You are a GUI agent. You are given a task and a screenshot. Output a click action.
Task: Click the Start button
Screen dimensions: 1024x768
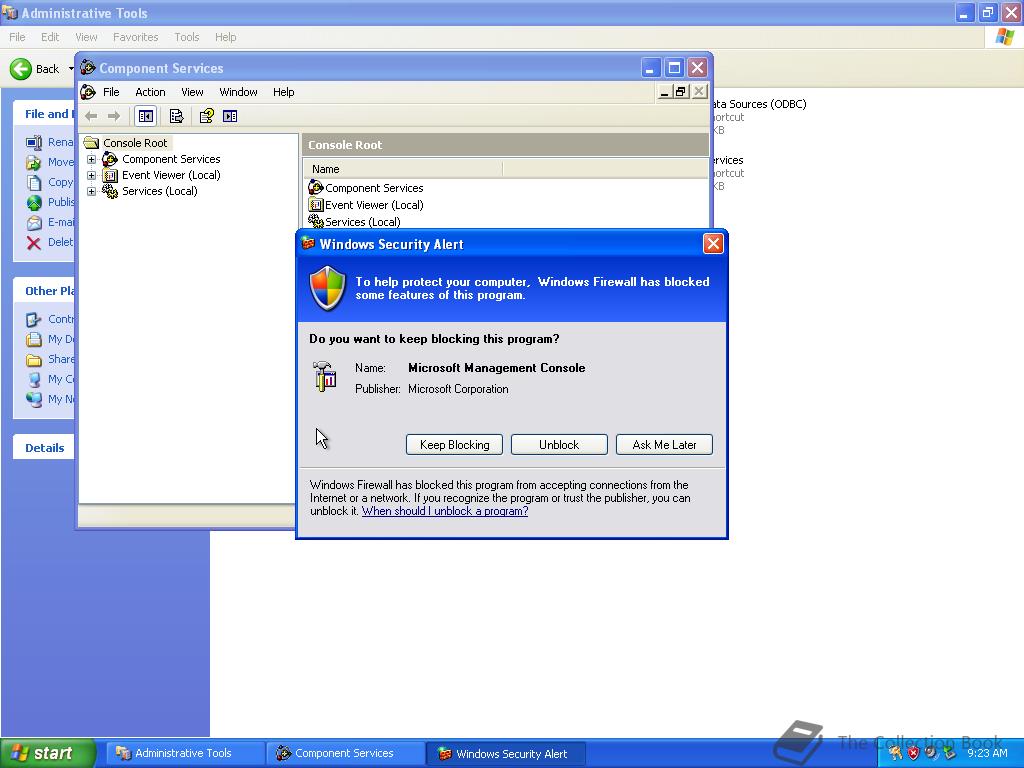[x=48, y=753]
